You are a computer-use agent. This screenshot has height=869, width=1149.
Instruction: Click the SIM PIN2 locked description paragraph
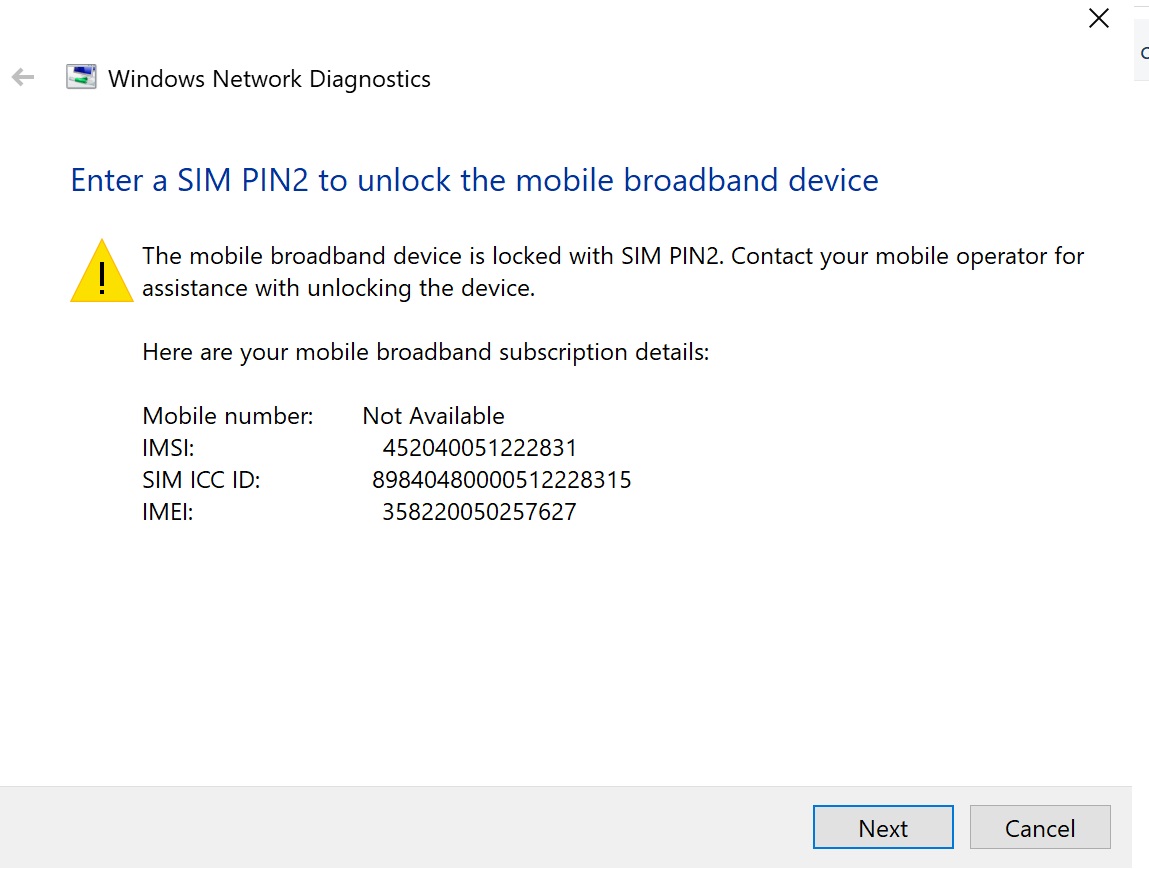coord(613,271)
